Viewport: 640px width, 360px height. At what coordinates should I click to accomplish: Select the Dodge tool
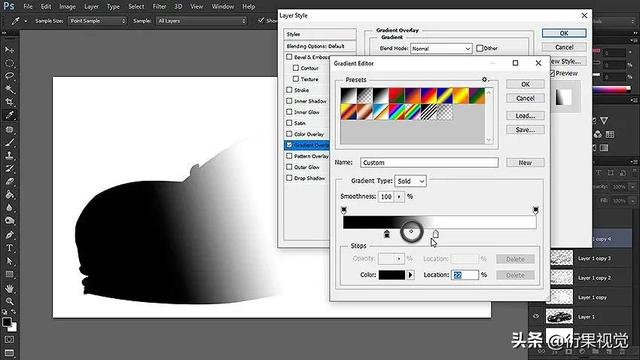coord(9,221)
